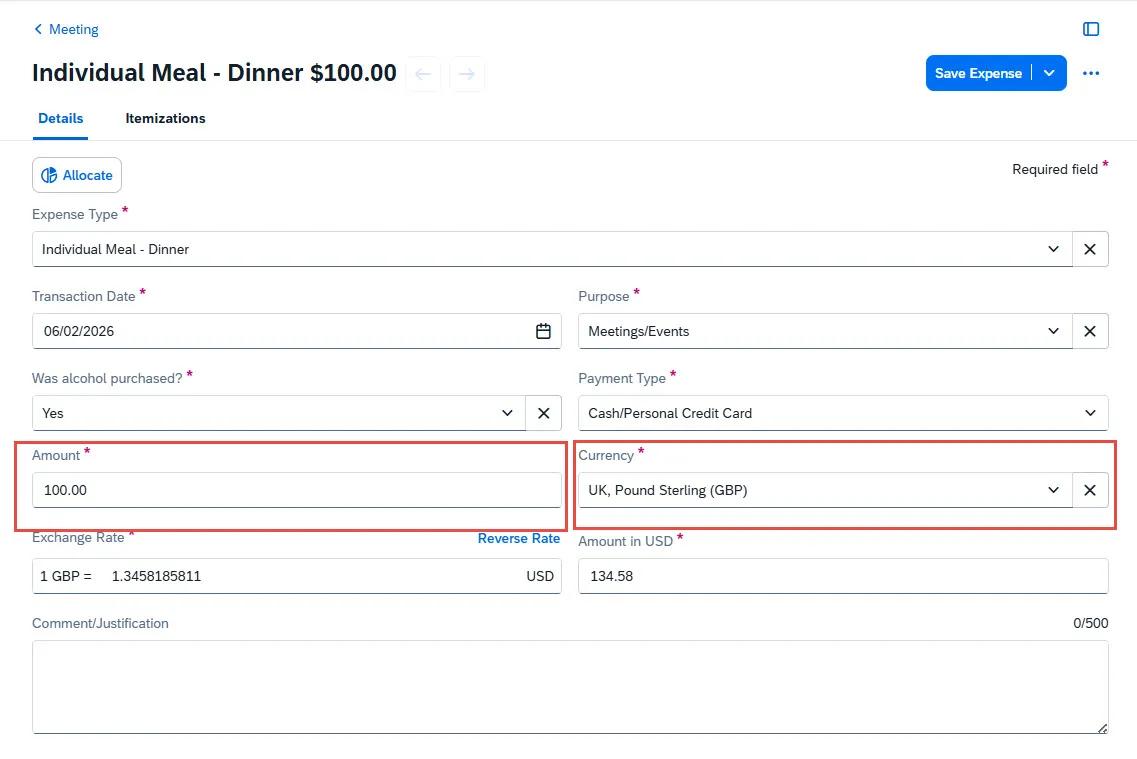The height and width of the screenshot is (759, 1137).
Task: Switch to the Details tab
Action: pyautogui.click(x=60, y=118)
